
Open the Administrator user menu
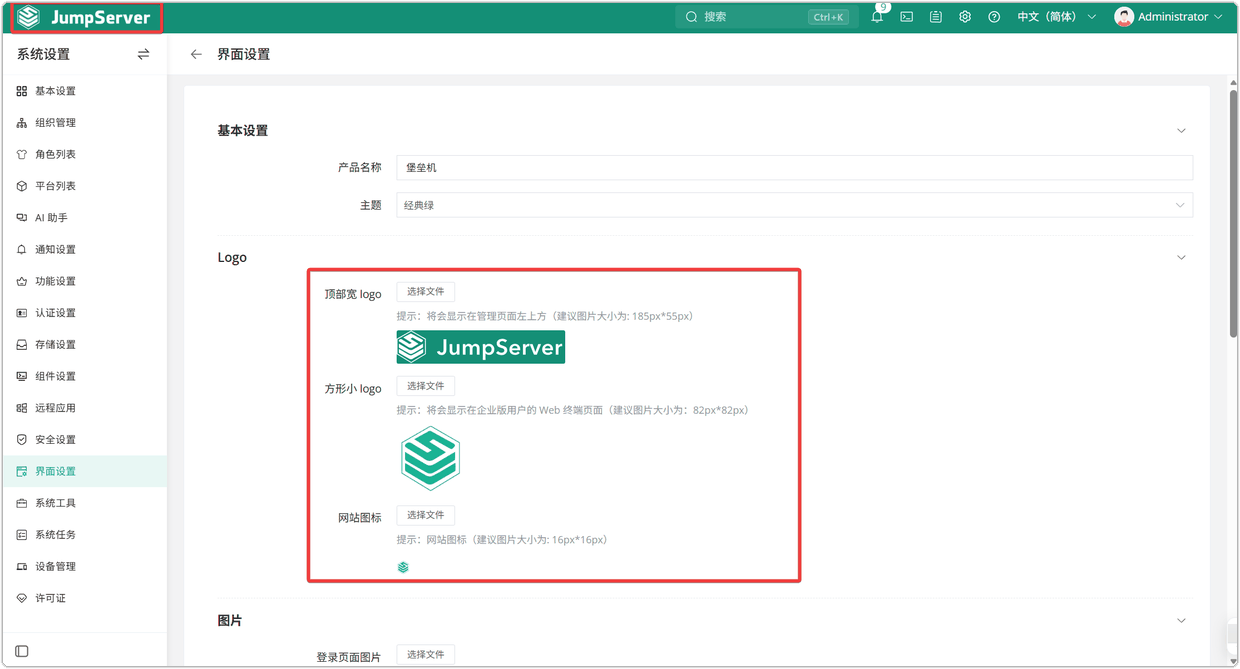[1168, 17]
